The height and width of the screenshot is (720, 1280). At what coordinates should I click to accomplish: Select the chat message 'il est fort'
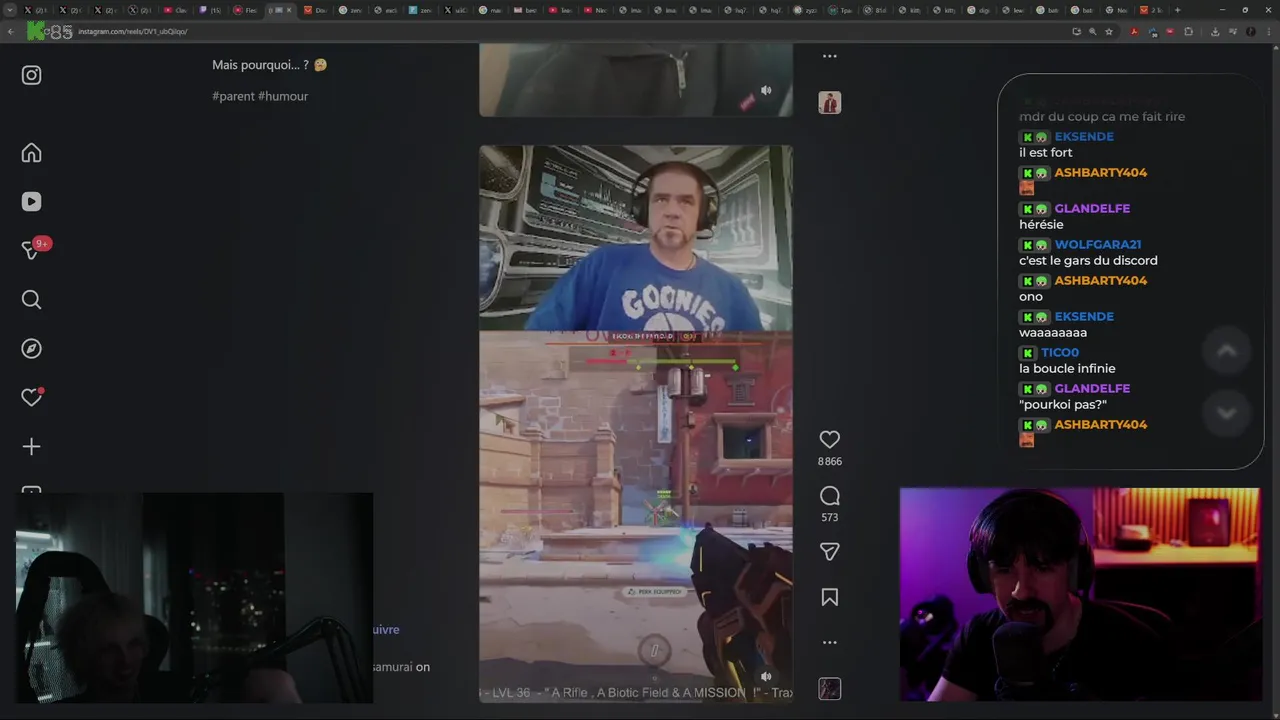1045,153
